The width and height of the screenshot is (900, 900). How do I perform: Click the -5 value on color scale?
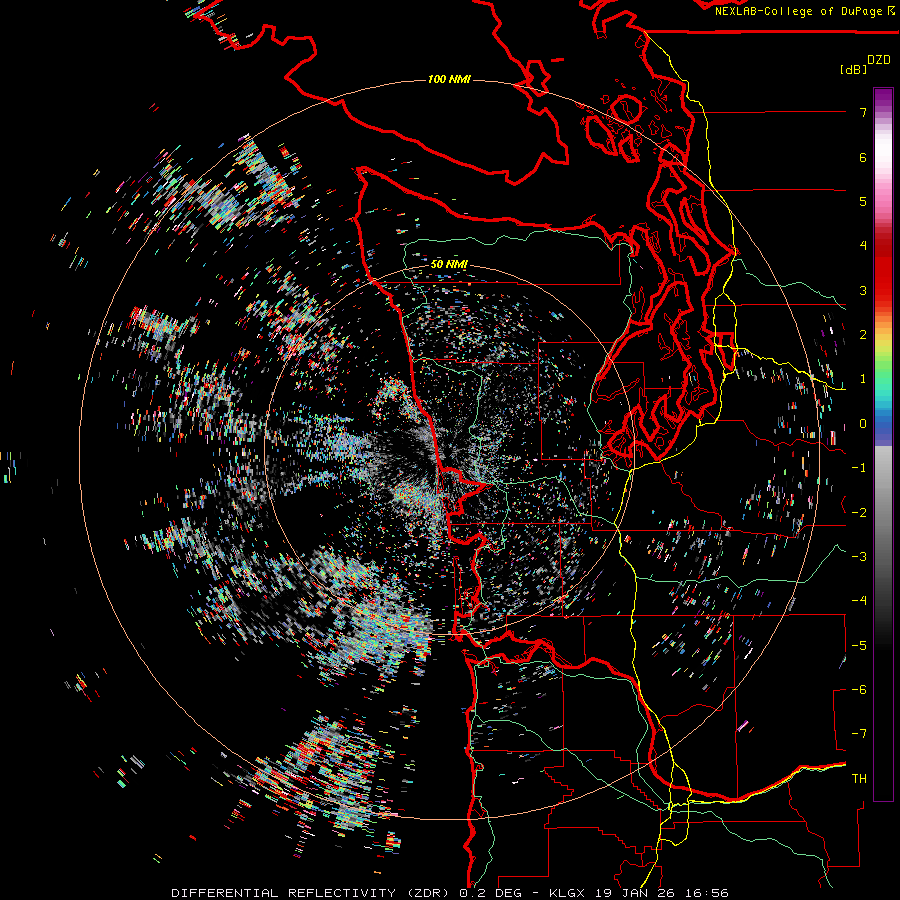pos(859,646)
